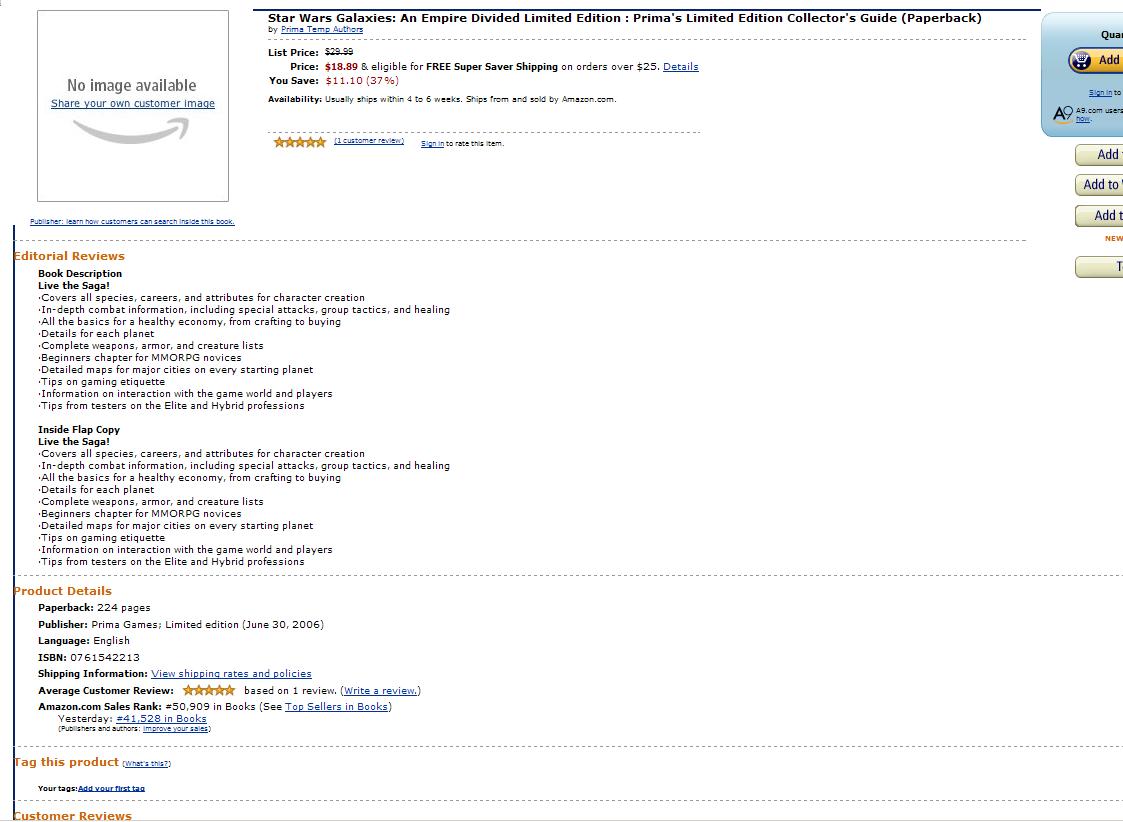Open the 1 customer review link
The image size is (1123, 822).
point(369,141)
